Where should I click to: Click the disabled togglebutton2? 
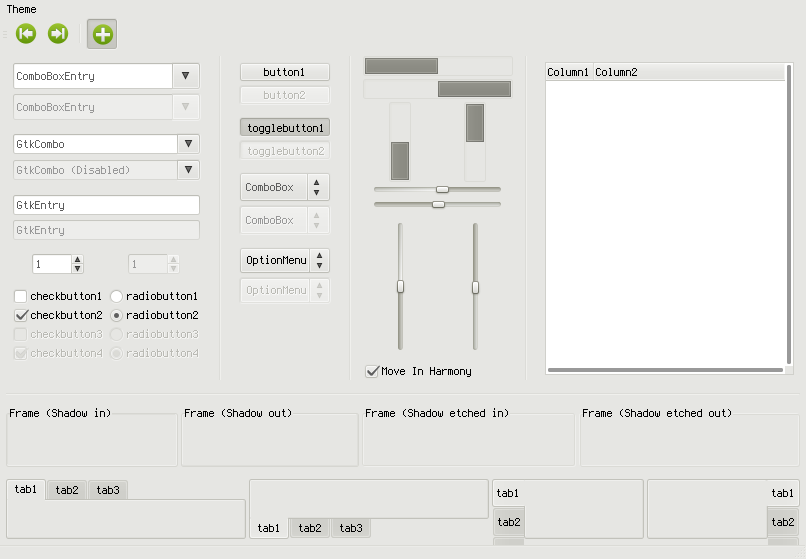tap(285, 151)
